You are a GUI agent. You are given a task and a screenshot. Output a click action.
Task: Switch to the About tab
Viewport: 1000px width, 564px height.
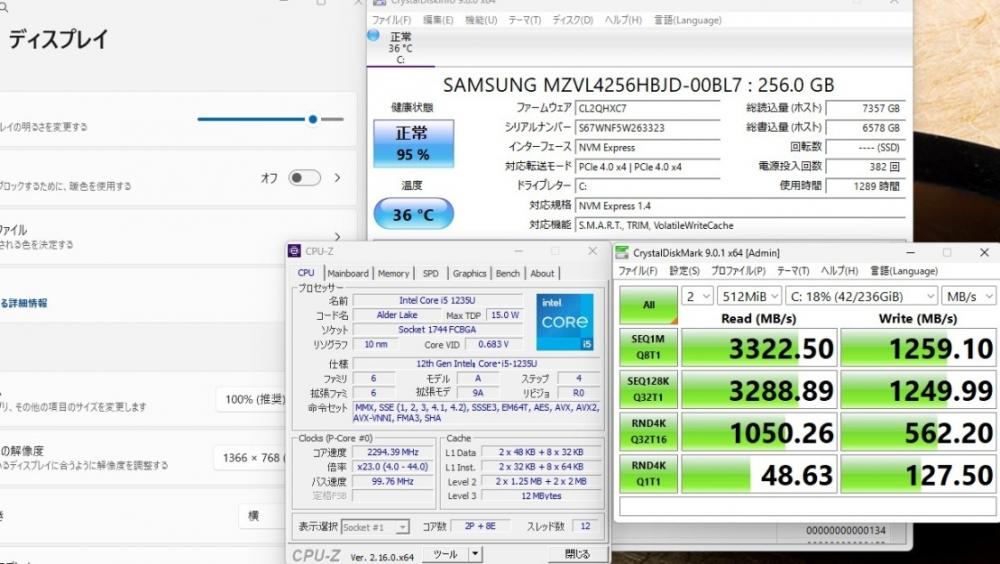(x=542, y=273)
